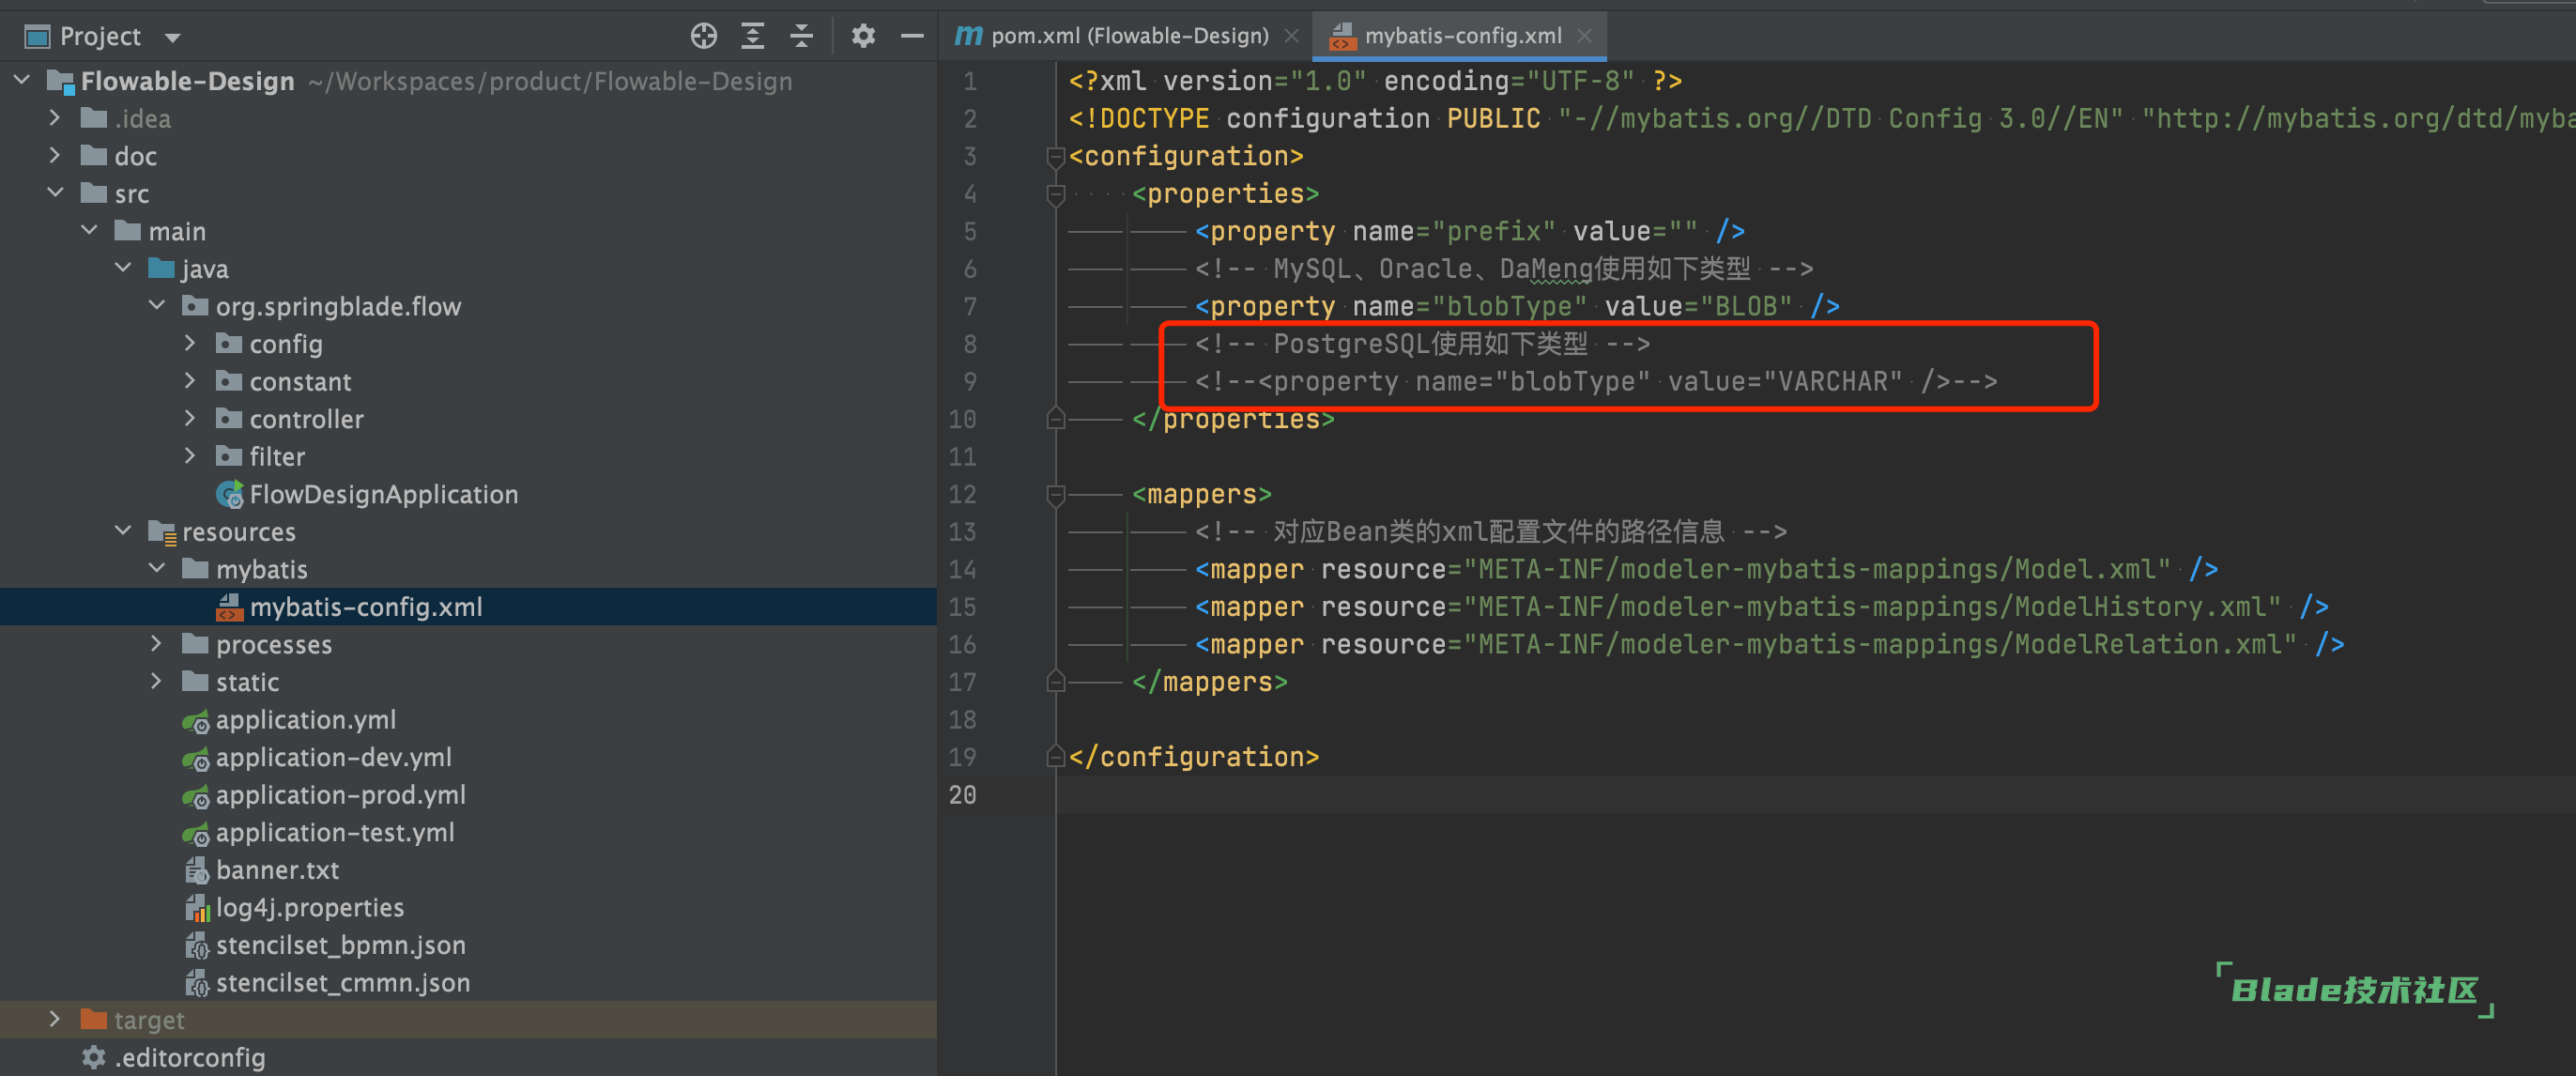Select application-prod.yml in the tree
The image size is (2576, 1076).
[340, 795]
